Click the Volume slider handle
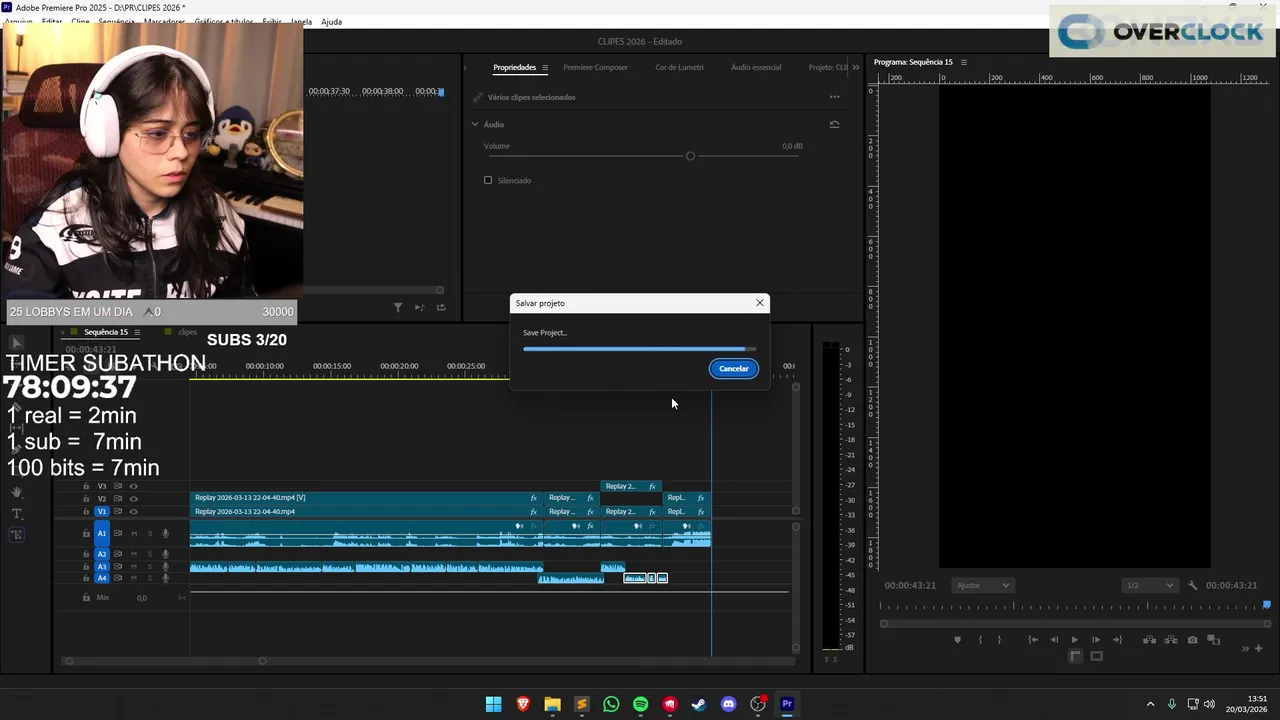 tap(690, 156)
